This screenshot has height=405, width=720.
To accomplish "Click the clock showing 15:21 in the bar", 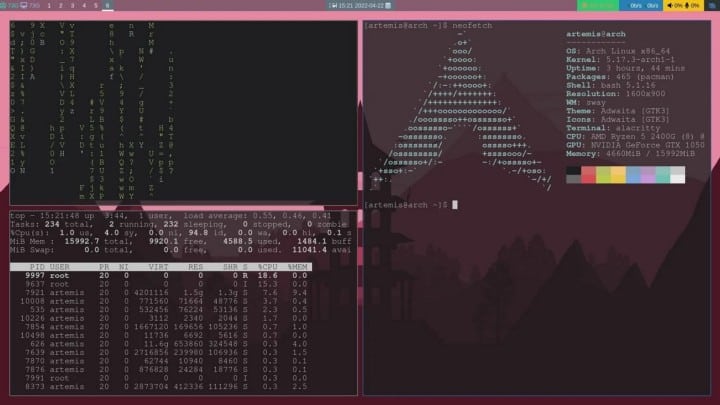I will coord(347,6).
